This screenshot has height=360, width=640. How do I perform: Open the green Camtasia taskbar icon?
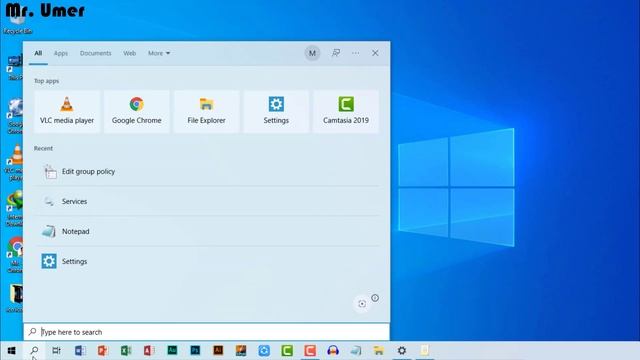pos(287,350)
